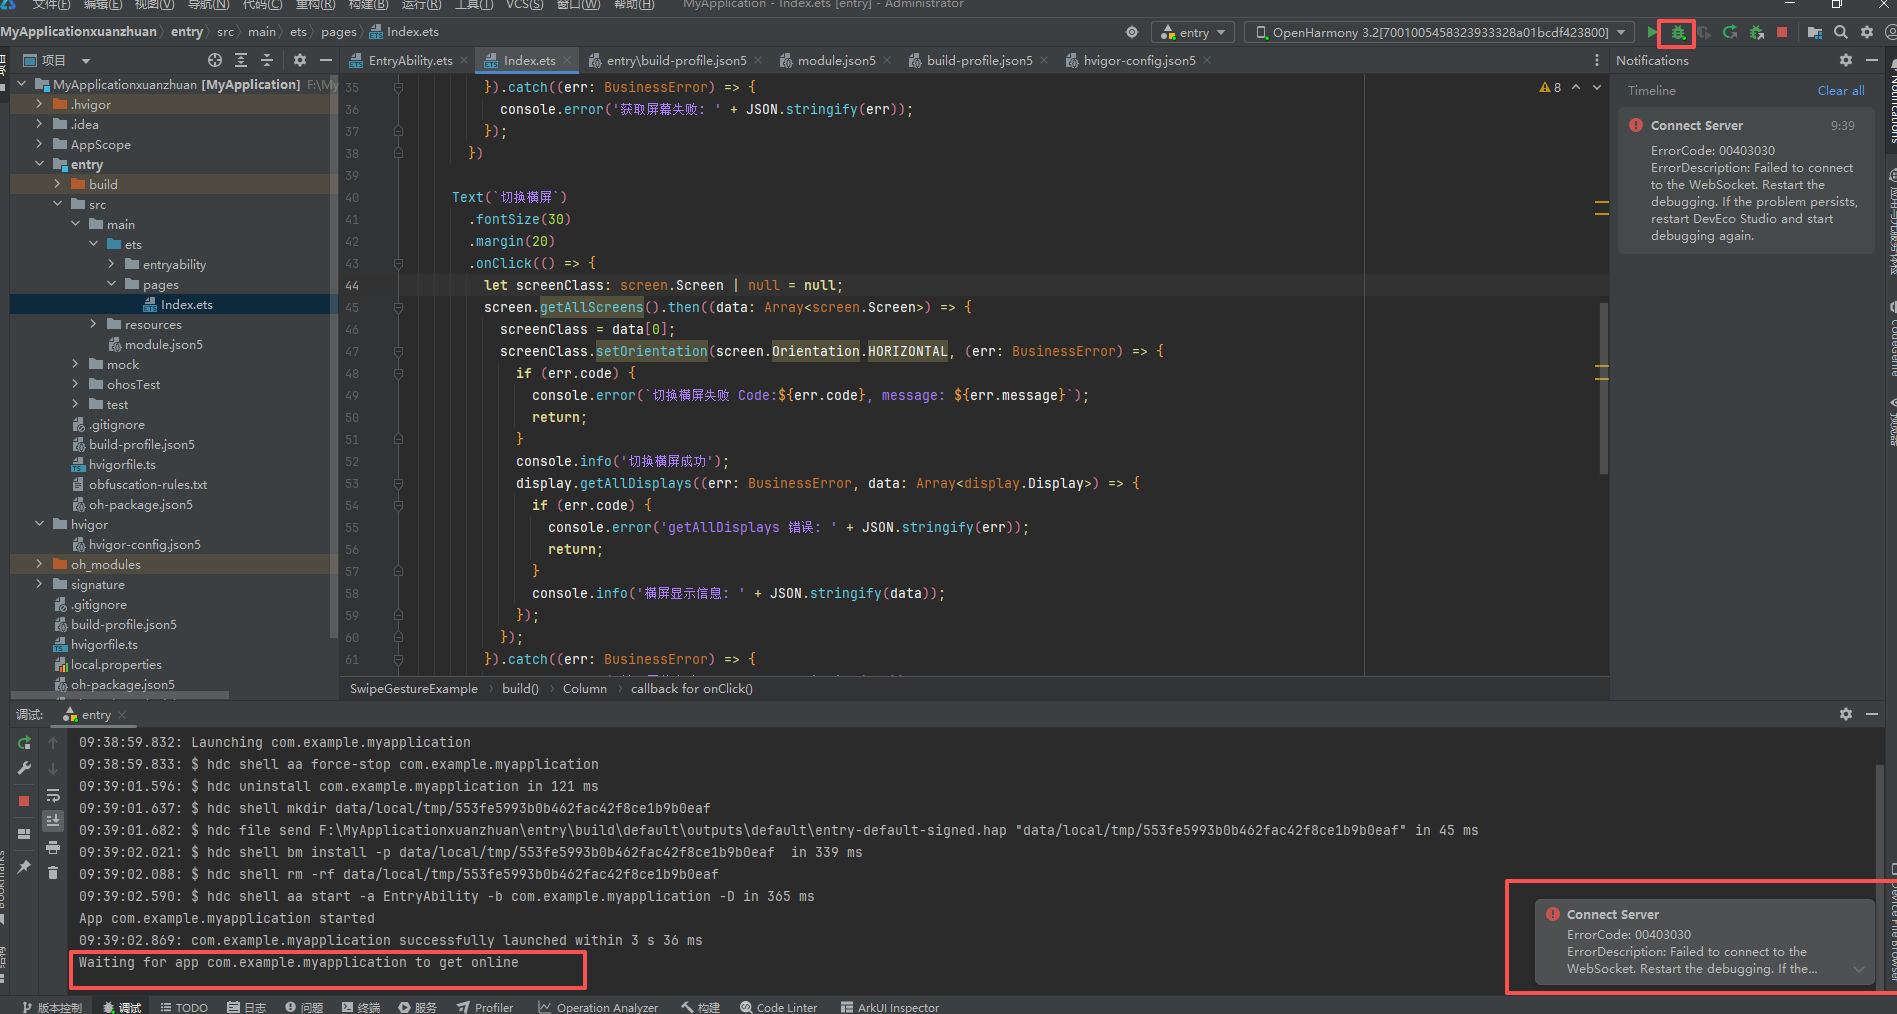Screen dimensions: 1897x1014
Task: Toggle scroll-to-end in debug console
Action: point(53,821)
